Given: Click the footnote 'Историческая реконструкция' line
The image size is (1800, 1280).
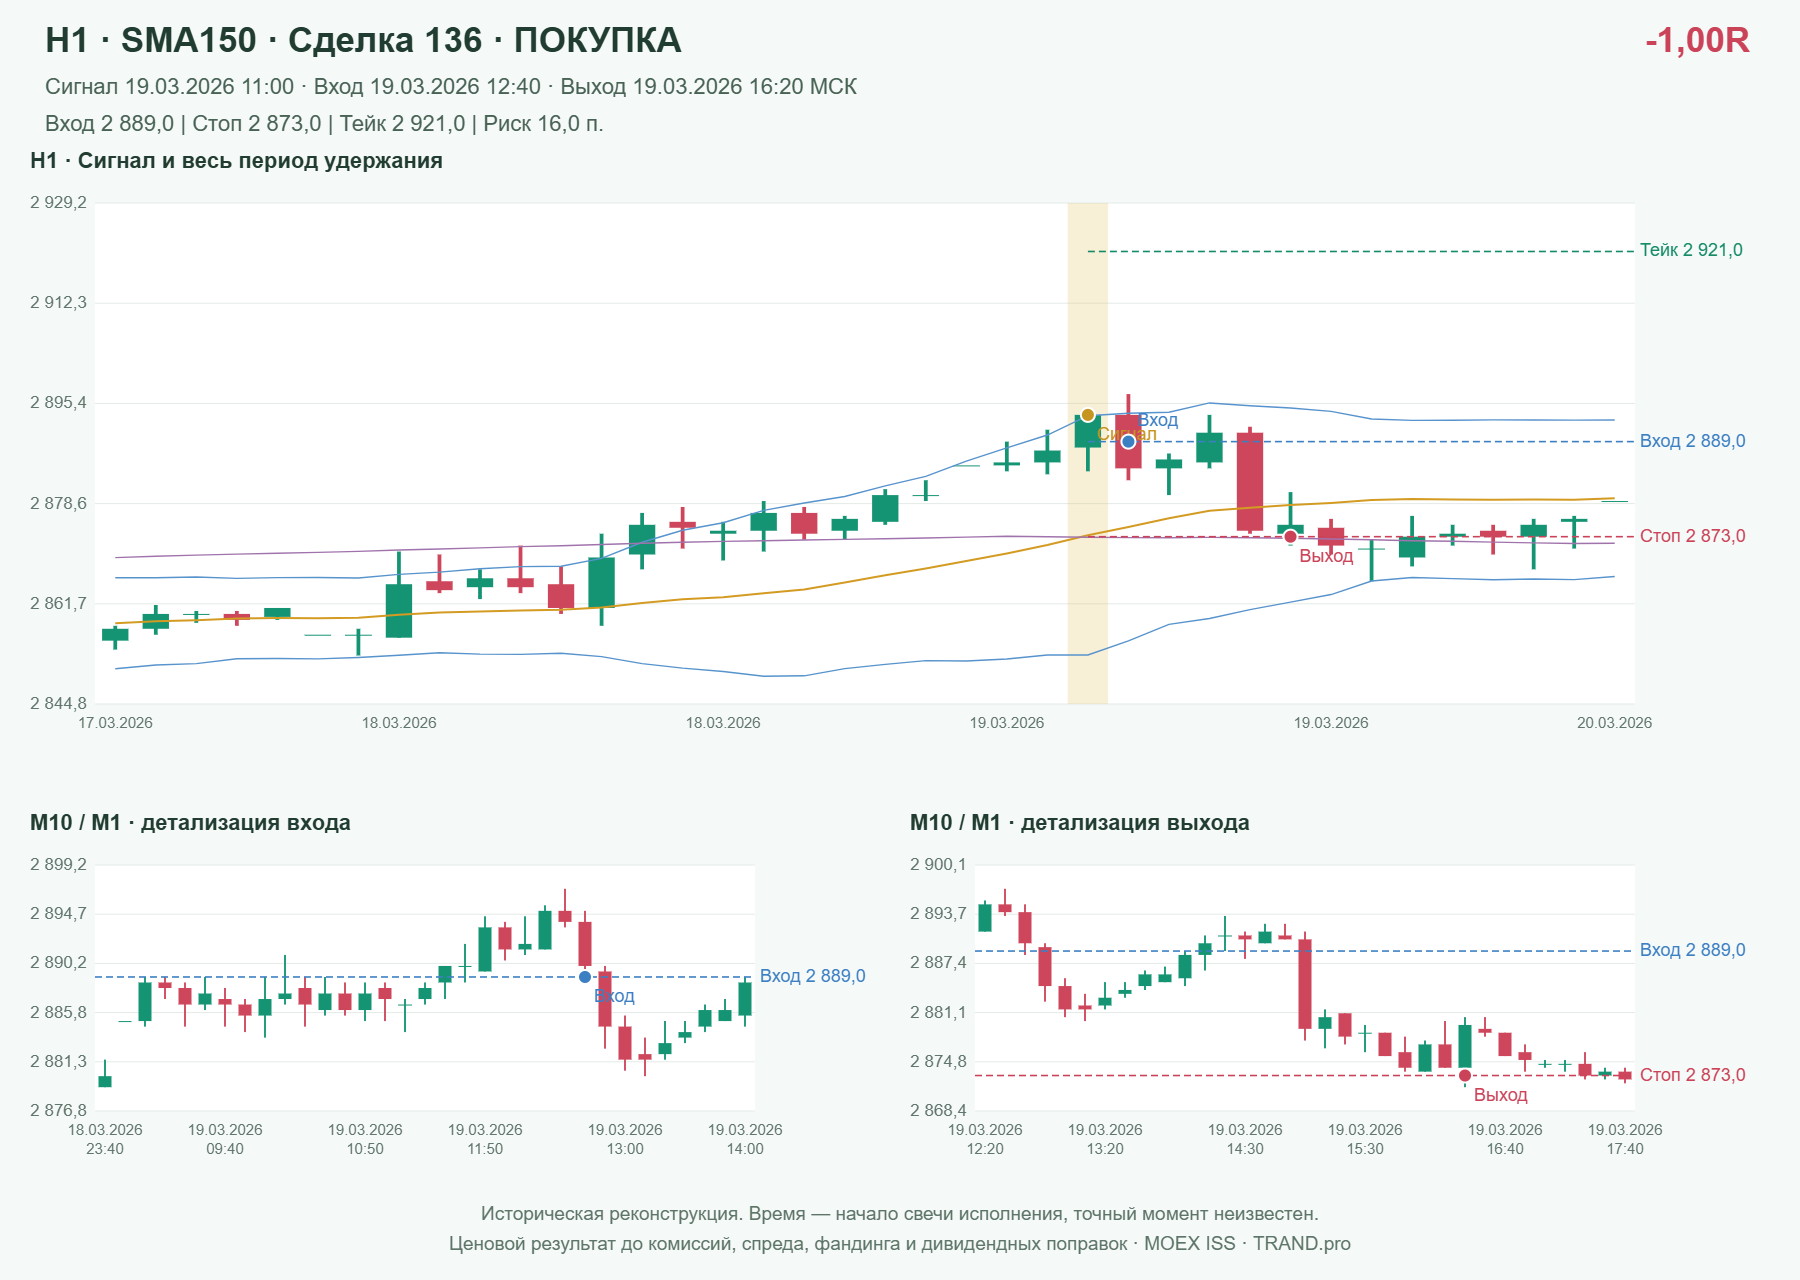Looking at the screenshot, I should pyautogui.click(x=900, y=1214).
